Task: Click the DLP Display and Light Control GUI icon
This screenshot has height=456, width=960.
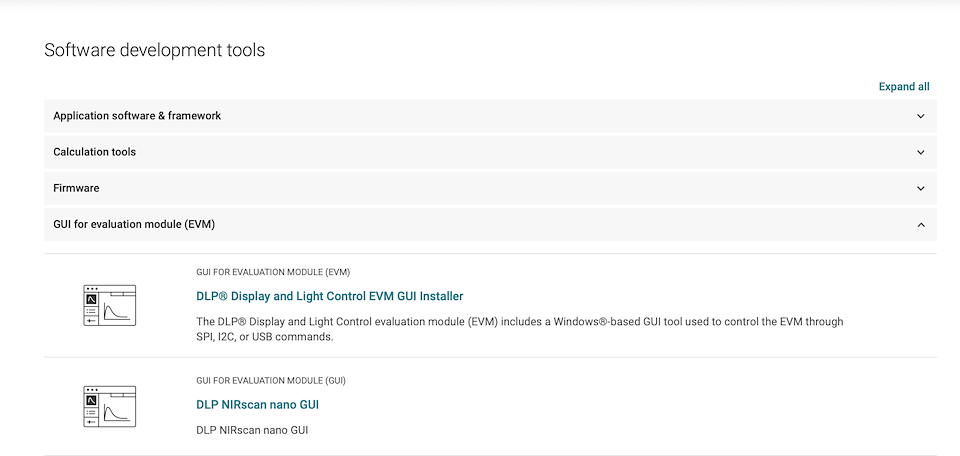Action: (x=109, y=305)
